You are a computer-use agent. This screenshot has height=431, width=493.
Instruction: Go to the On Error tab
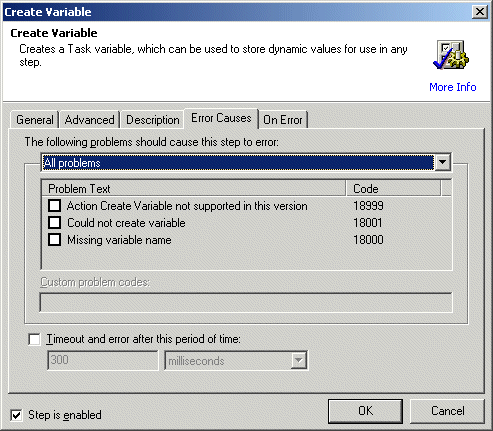pos(283,120)
